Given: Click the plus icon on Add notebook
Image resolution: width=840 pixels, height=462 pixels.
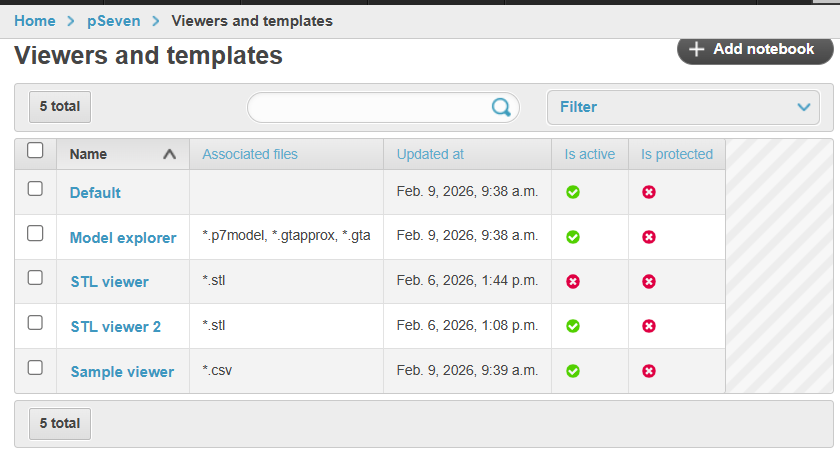Looking at the screenshot, I should (697, 49).
